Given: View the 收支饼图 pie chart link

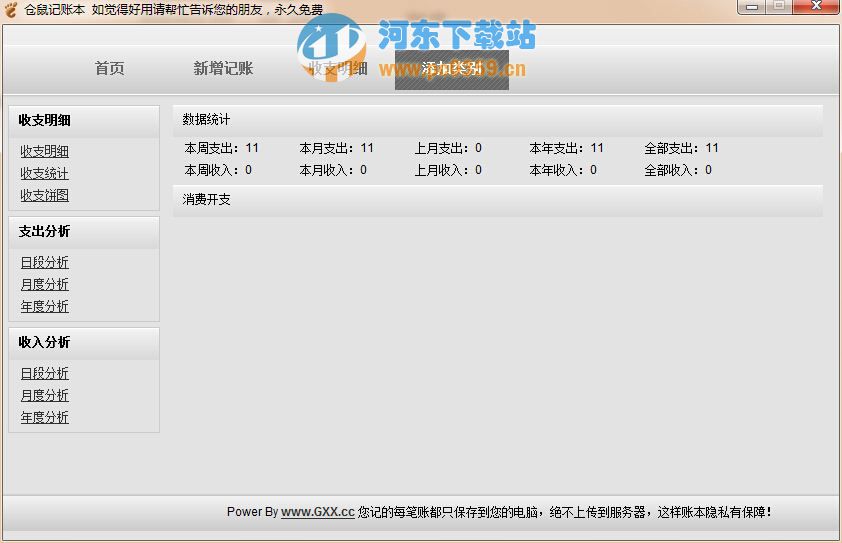Looking at the screenshot, I should coord(45,196).
